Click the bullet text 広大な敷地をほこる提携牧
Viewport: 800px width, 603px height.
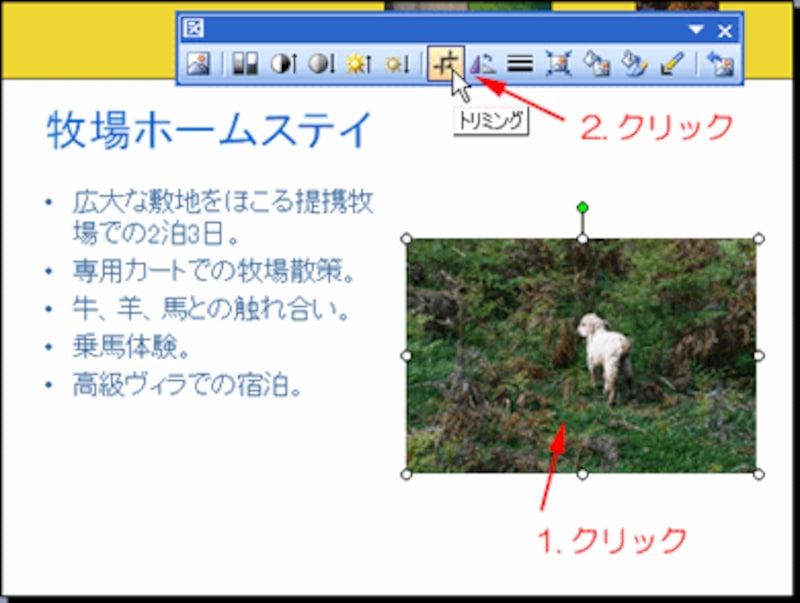point(223,202)
